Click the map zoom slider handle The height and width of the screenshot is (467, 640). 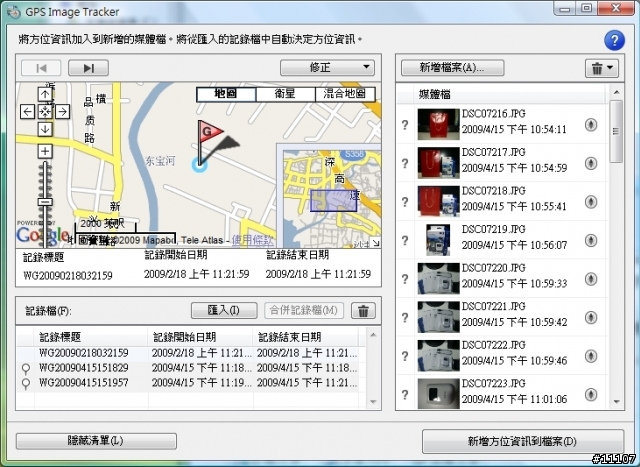tap(45, 202)
